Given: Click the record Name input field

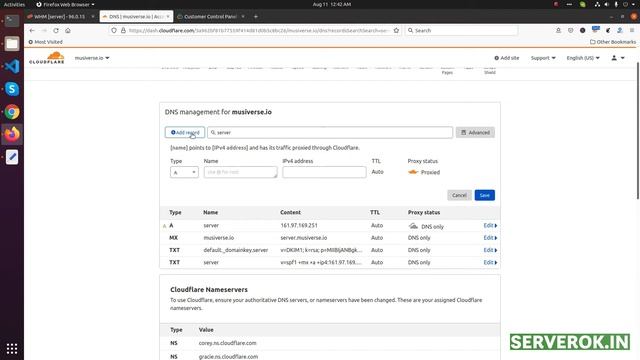Looking at the screenshot, I should (x=240, y=172).
